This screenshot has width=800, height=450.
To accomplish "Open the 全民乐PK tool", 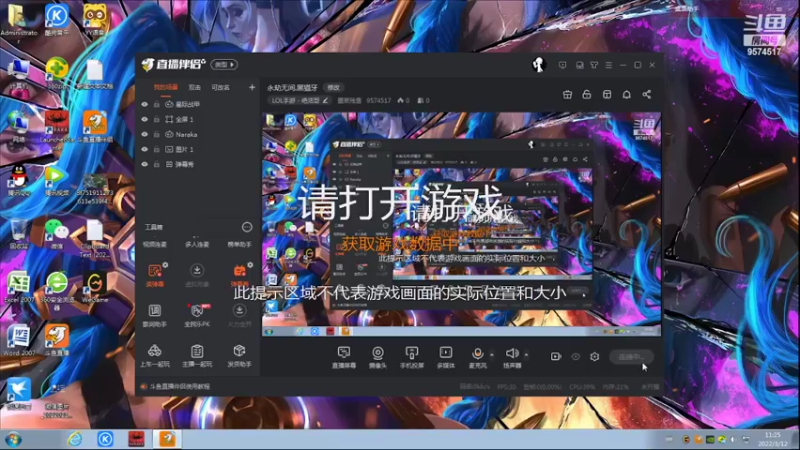I will 197,315.
